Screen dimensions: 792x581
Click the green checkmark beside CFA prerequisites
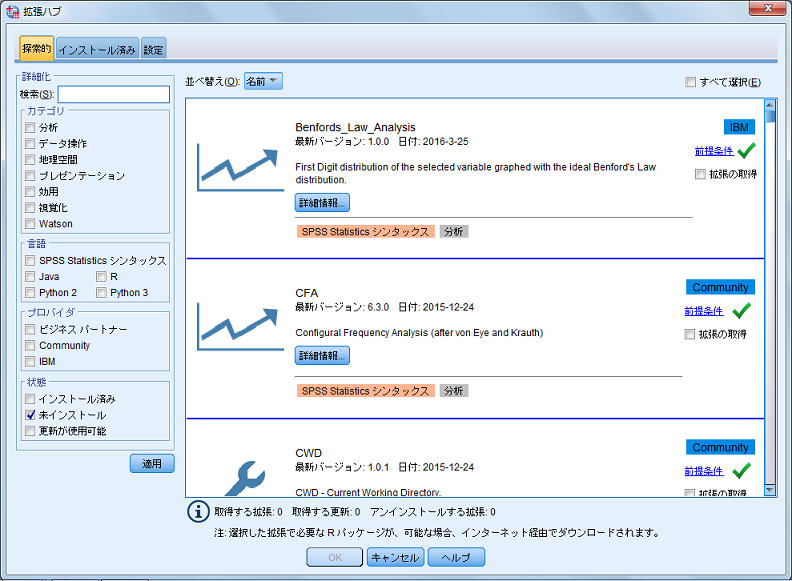point(741,311)
